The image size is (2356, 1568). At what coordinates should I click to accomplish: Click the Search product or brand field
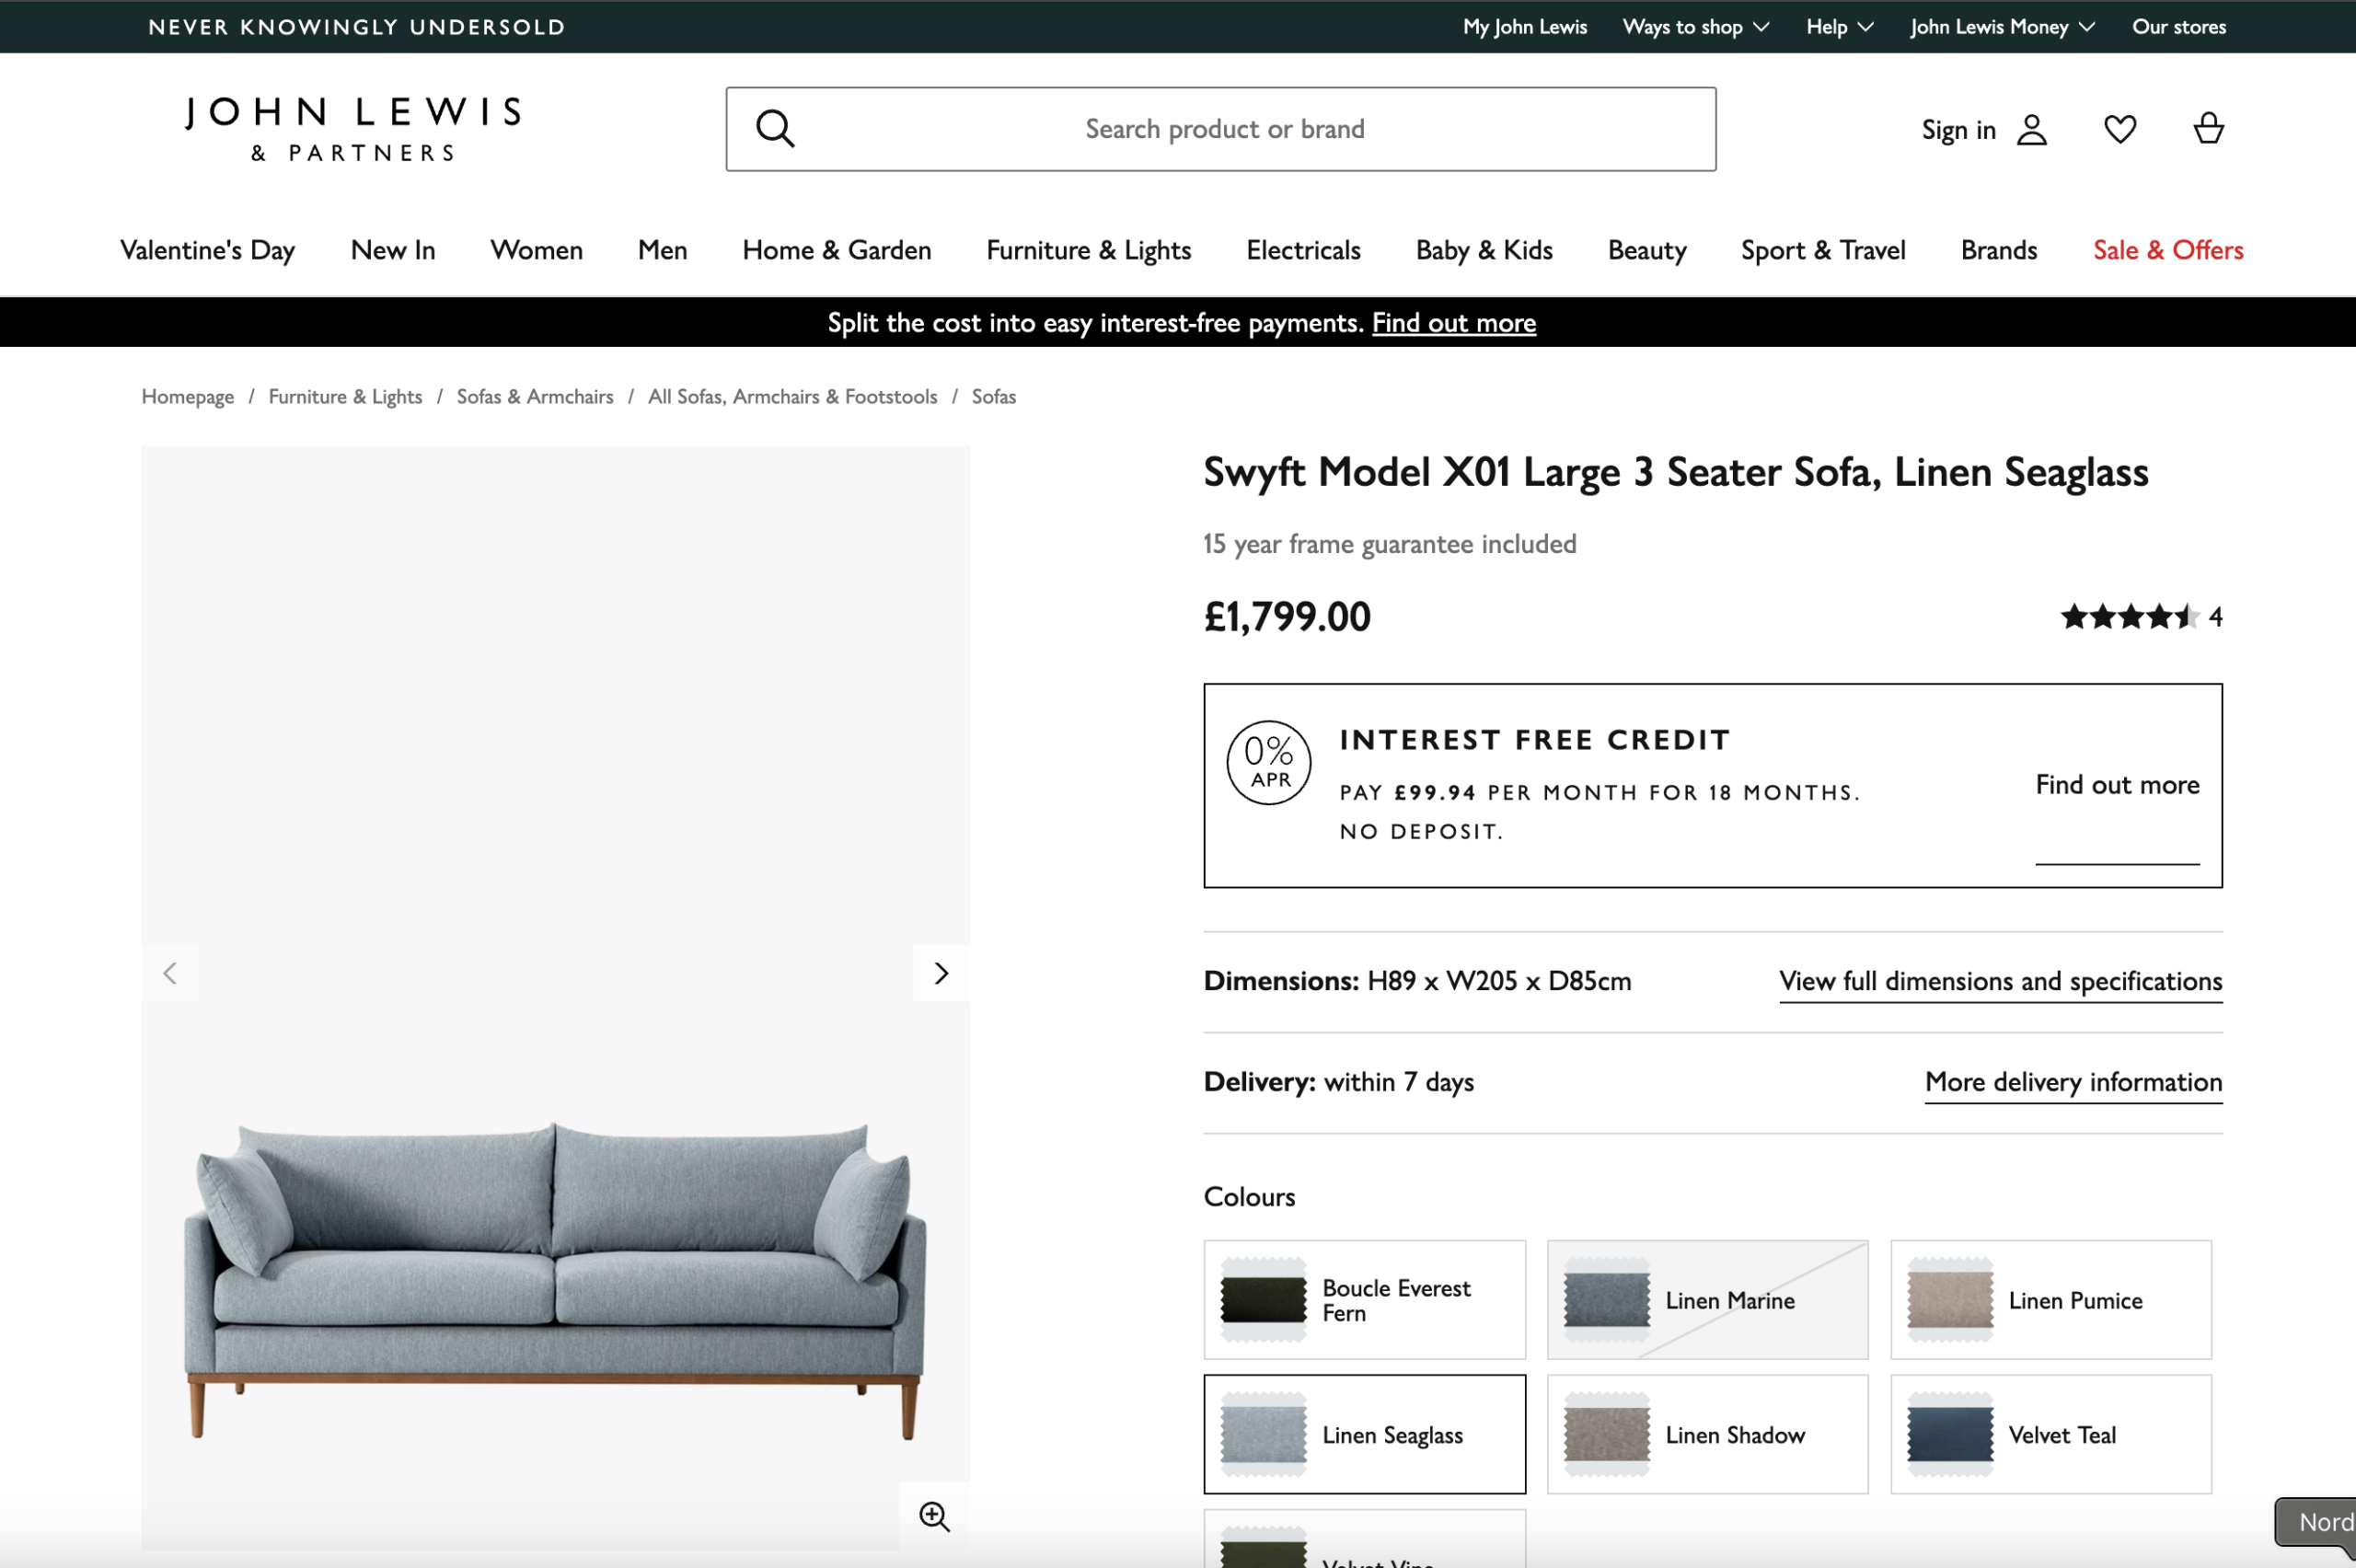[1224, 129]
